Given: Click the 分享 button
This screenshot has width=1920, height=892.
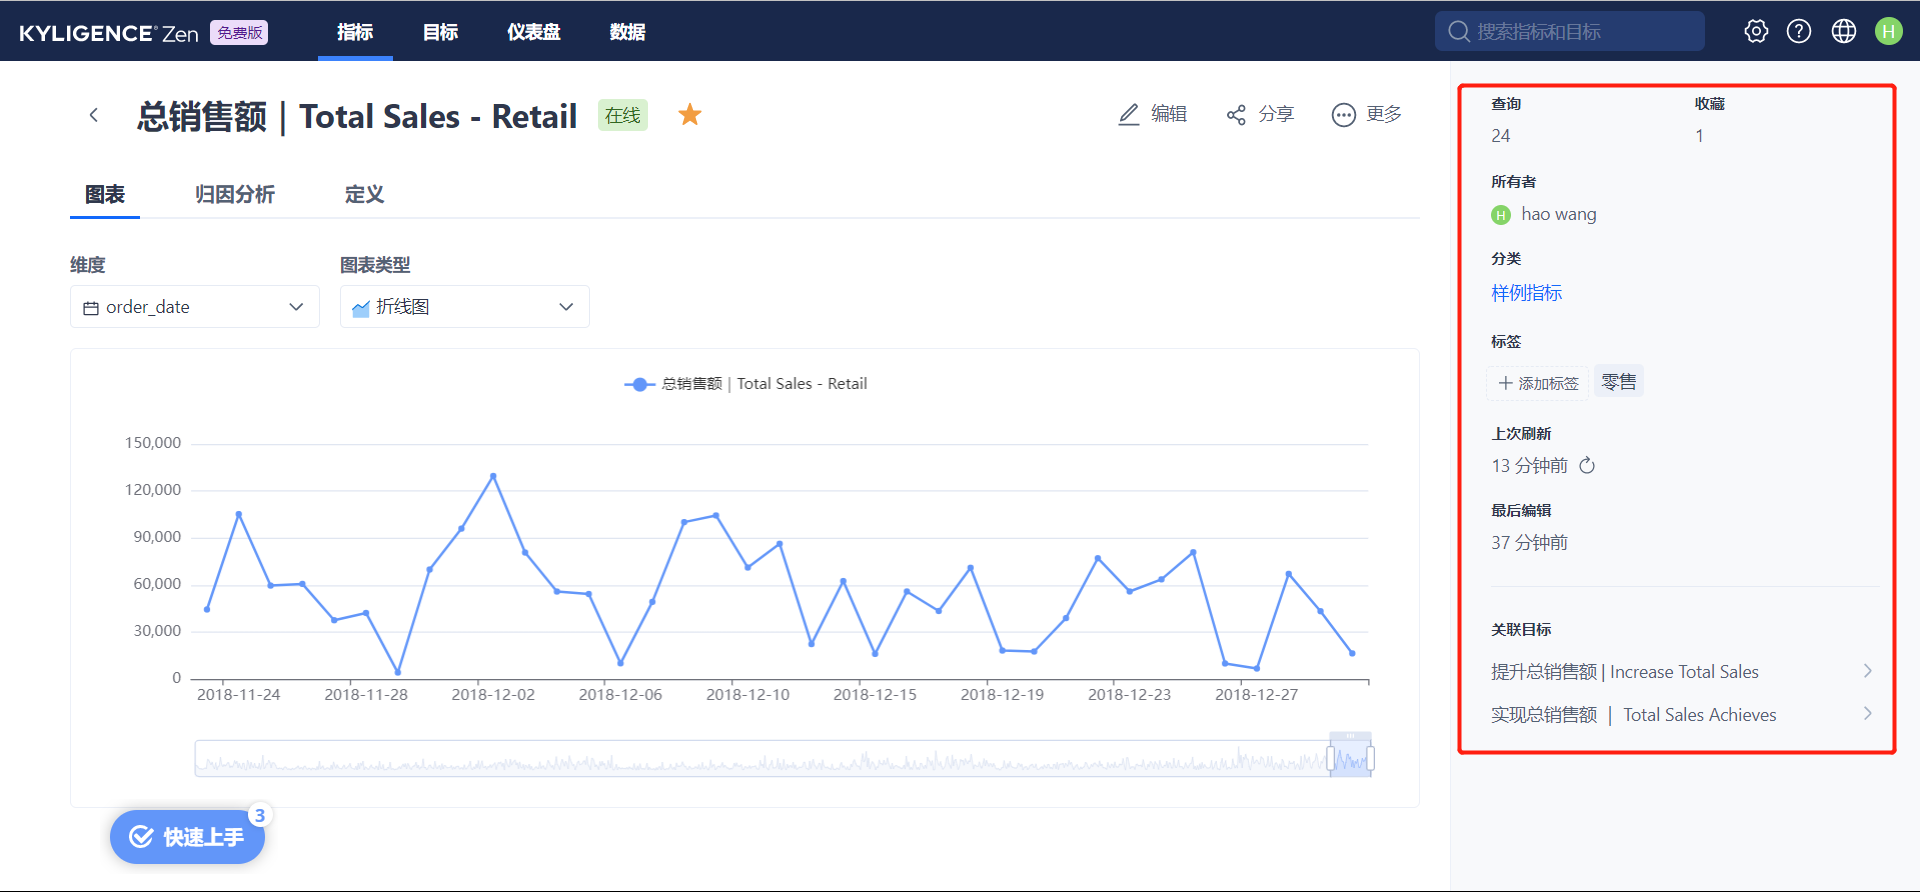Looking at the screenshot, I should point(1261,114).
